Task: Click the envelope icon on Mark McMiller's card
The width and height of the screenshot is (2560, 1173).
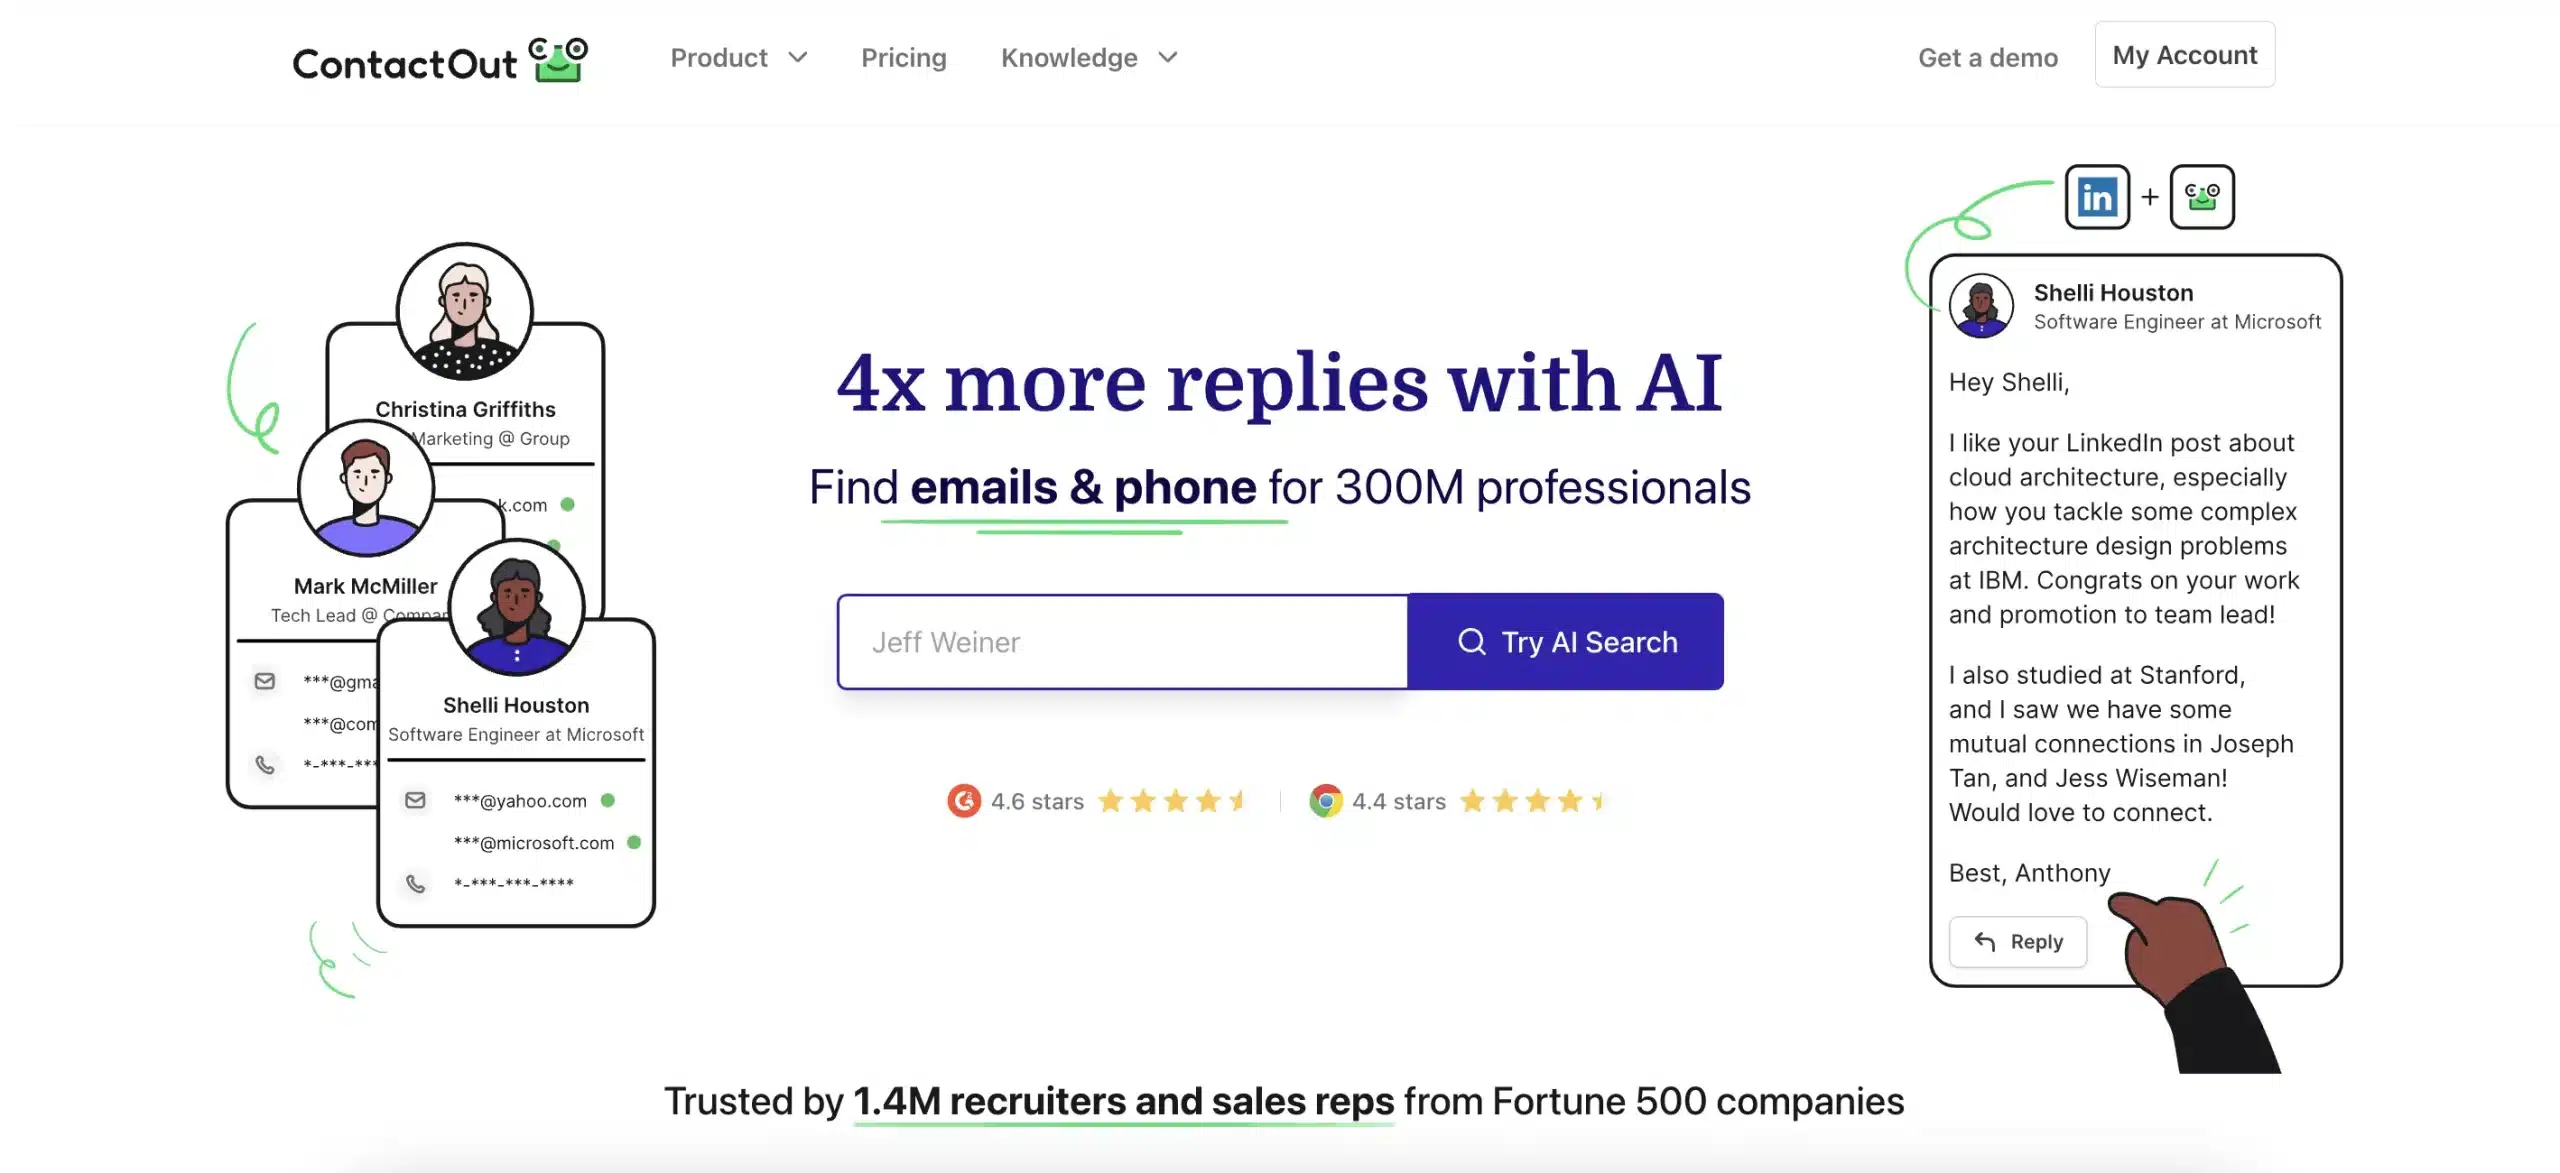Action: point(265,681)
